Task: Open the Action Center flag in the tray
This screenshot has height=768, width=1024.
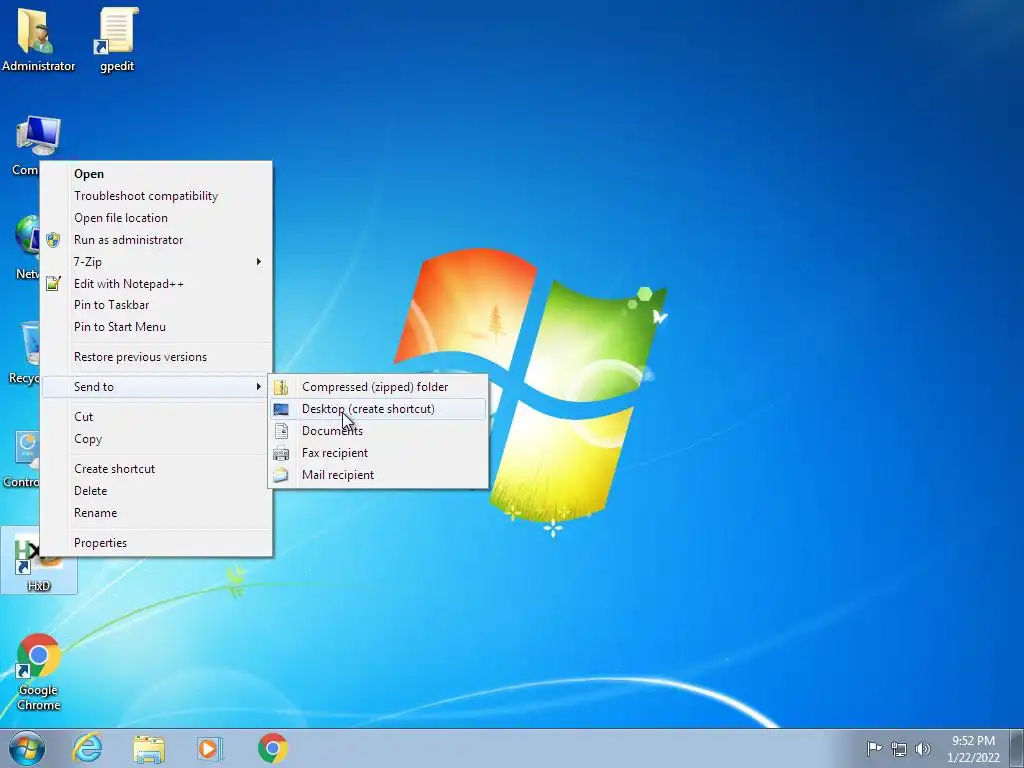Action: click(x=874, y=748)
